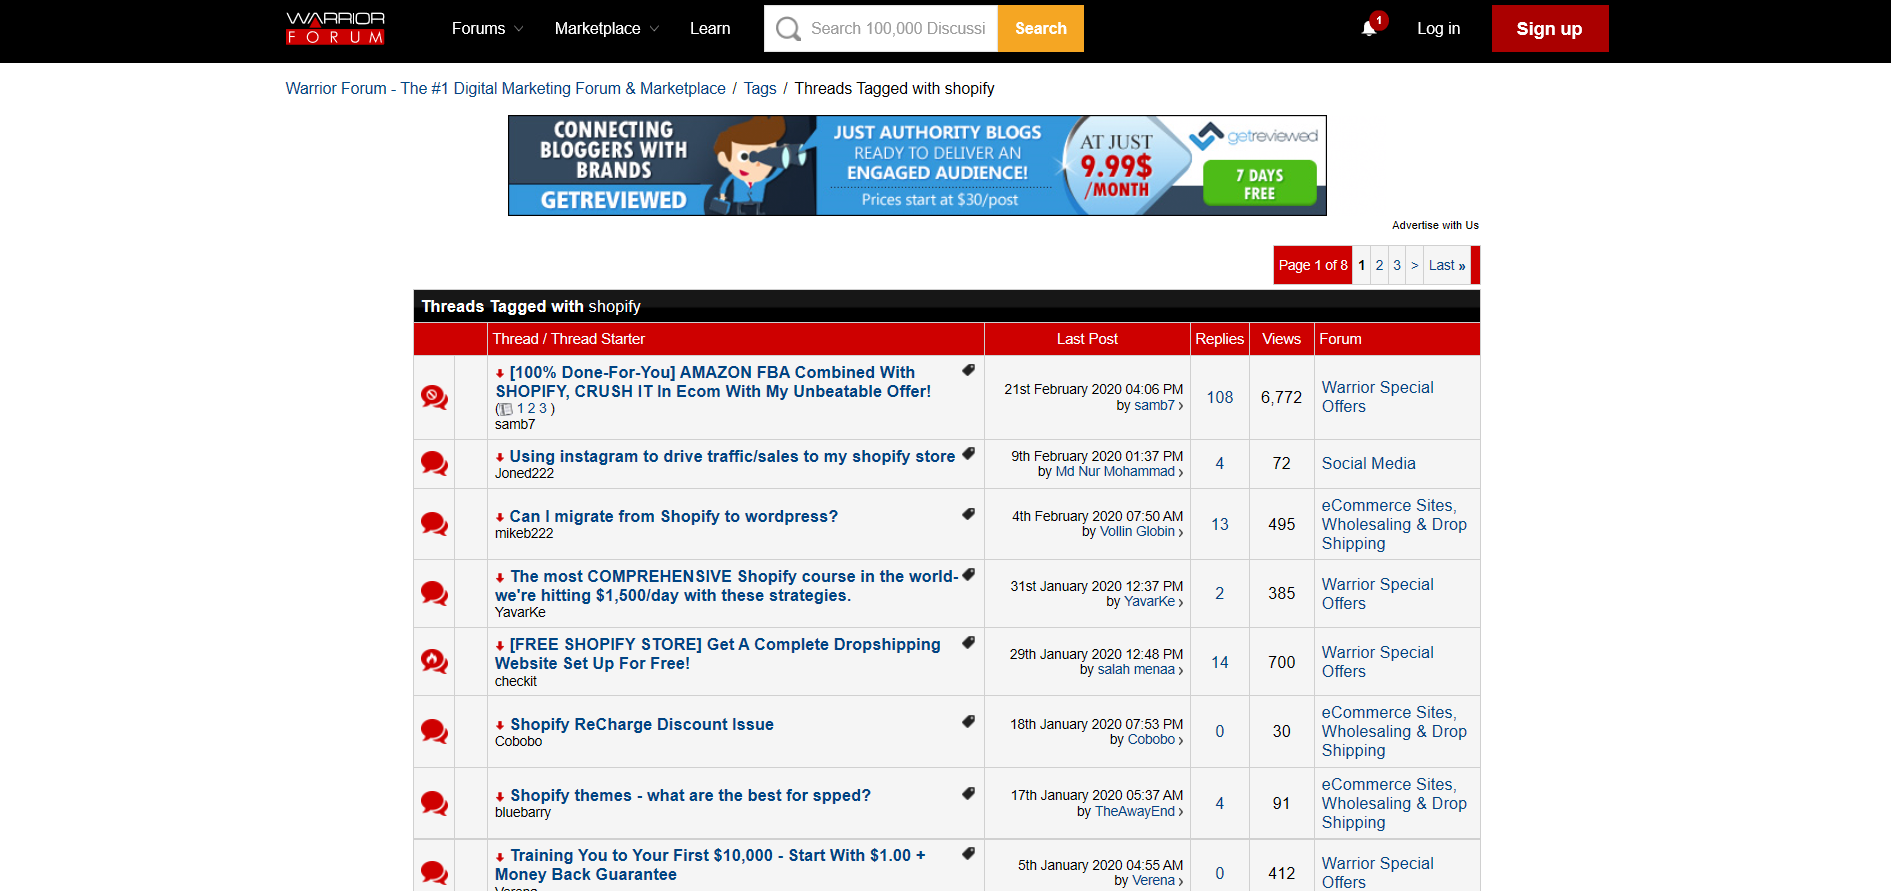Screen dimensions: 1891x891
Task: Click tag icon on Shopify ReCharge thread
Action: (x=968, y=722)
